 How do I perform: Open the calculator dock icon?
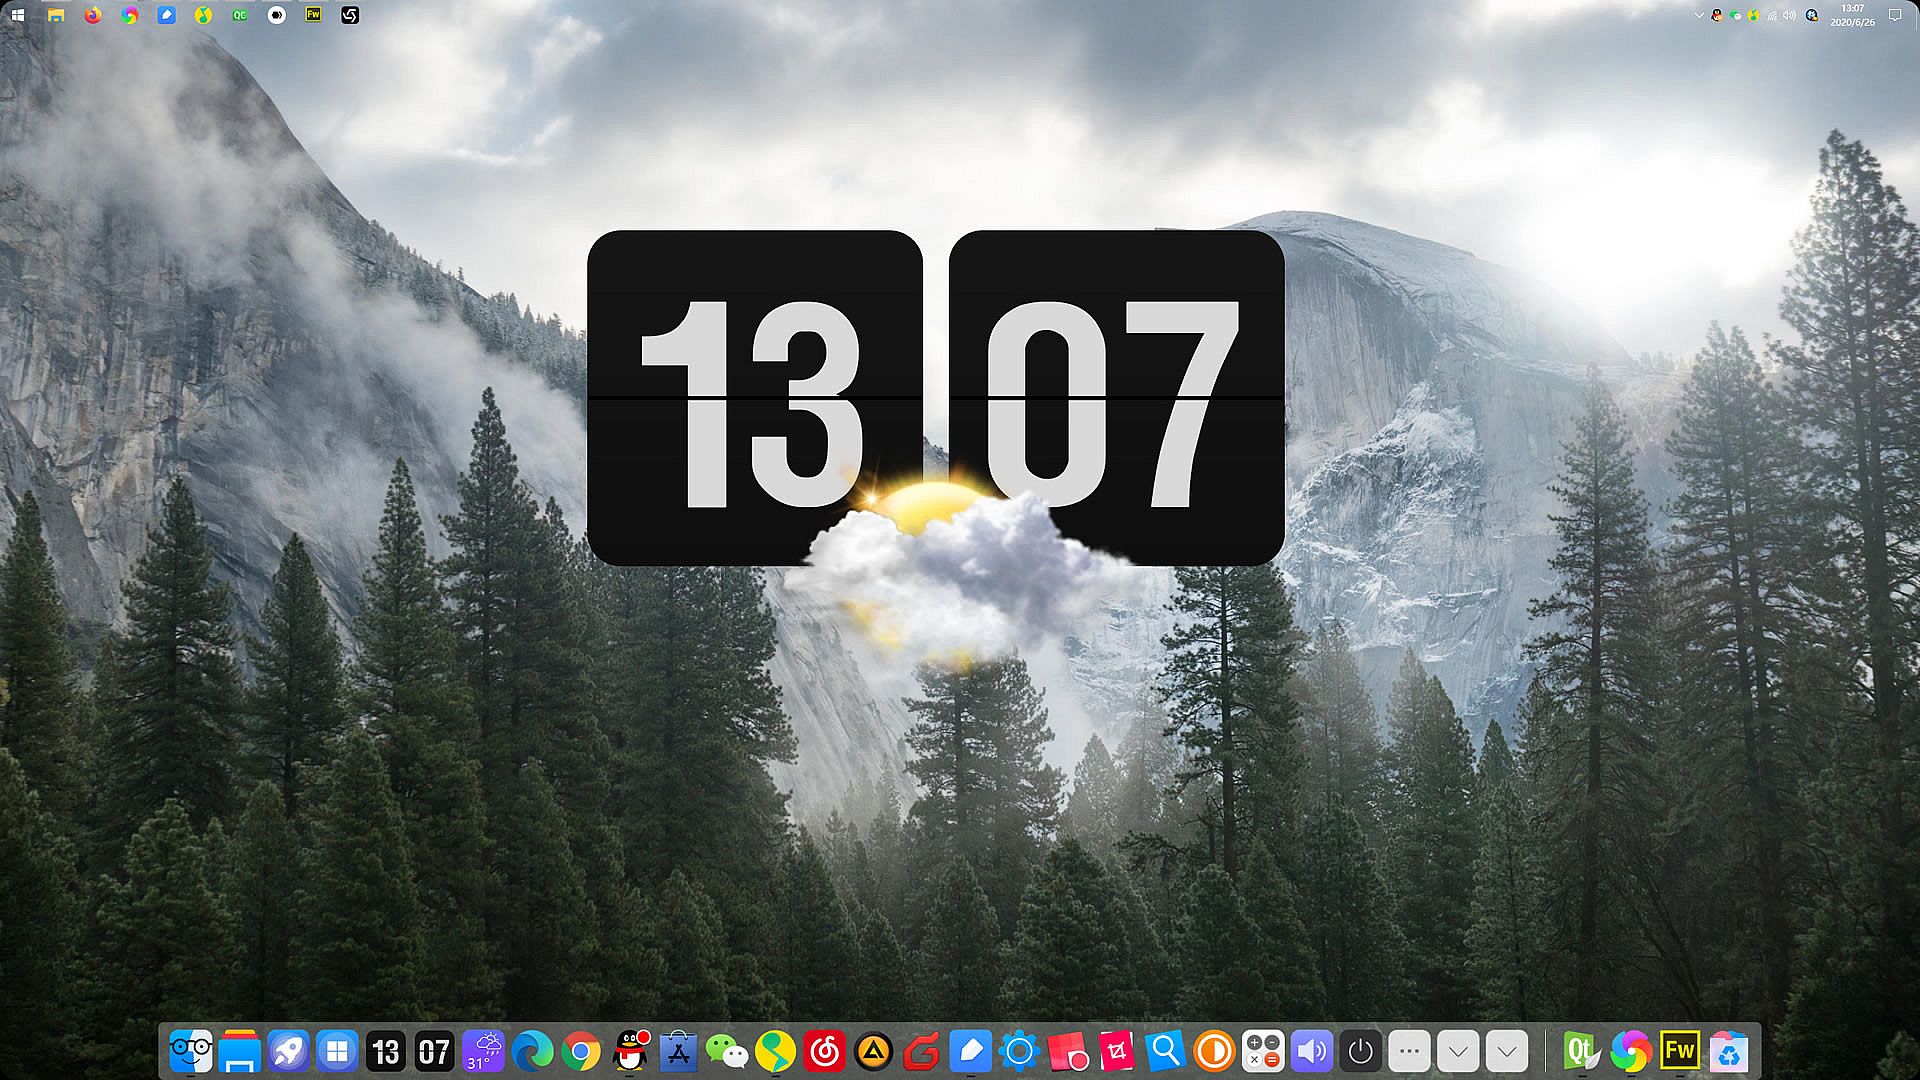click(x=1263, y=1052)
